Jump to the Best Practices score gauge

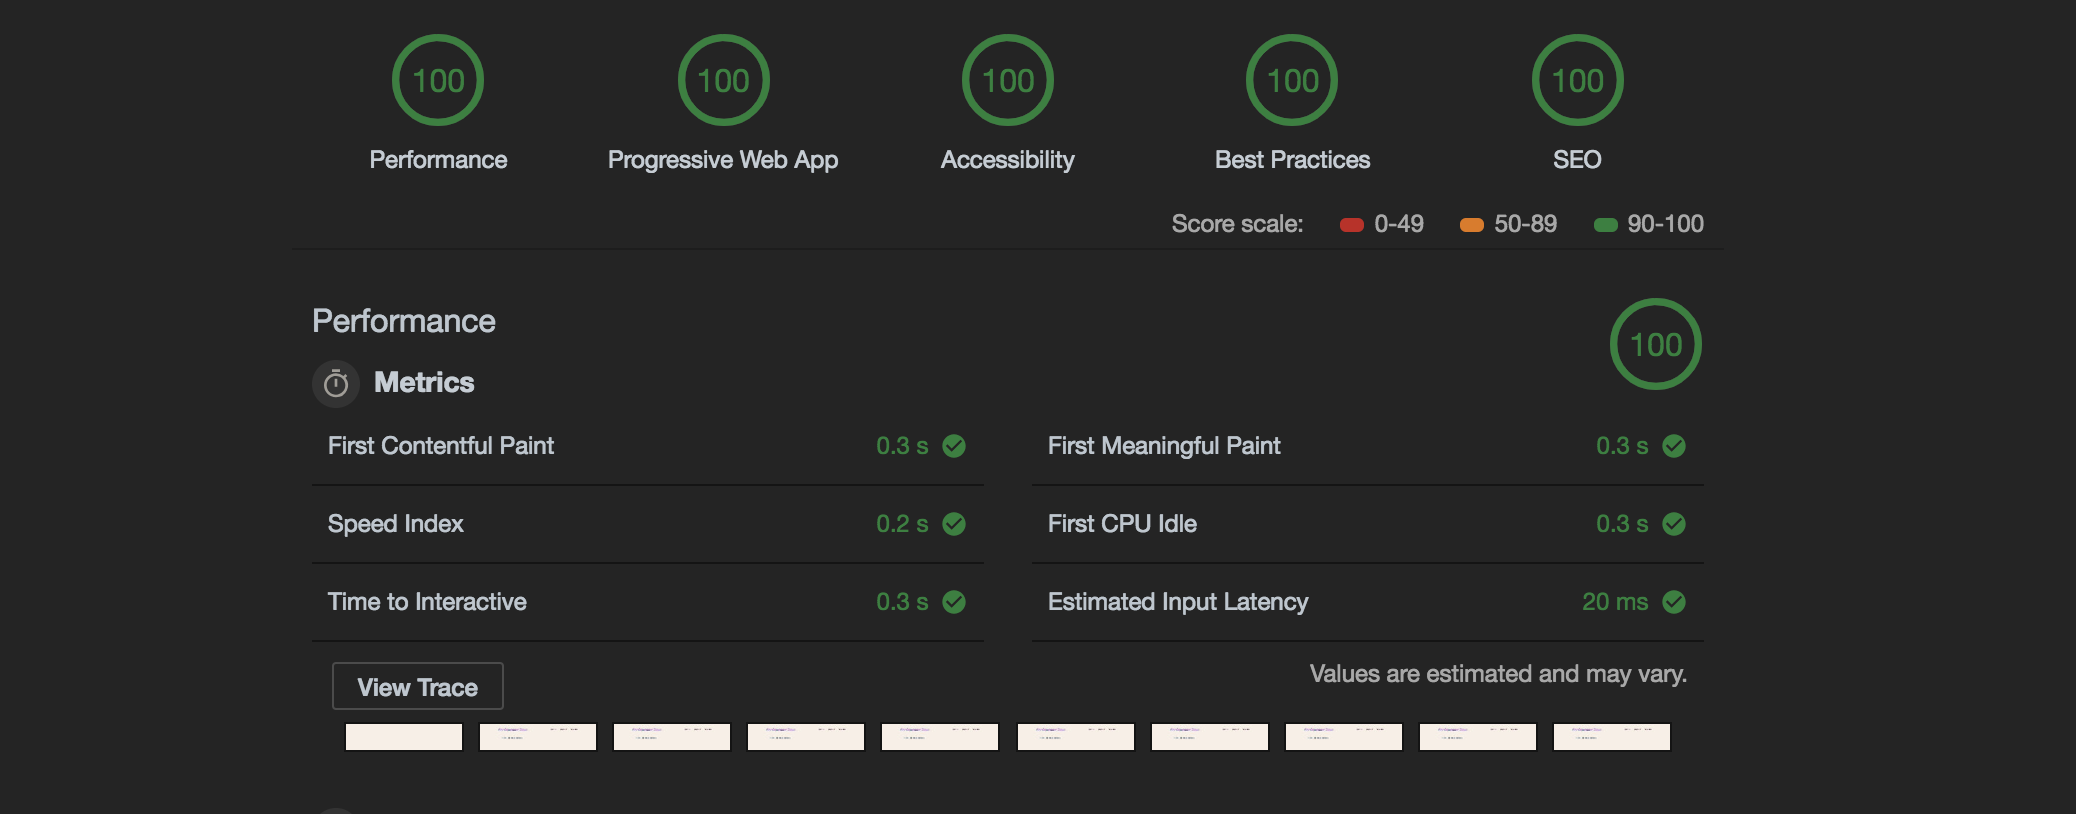point(1292,81)
